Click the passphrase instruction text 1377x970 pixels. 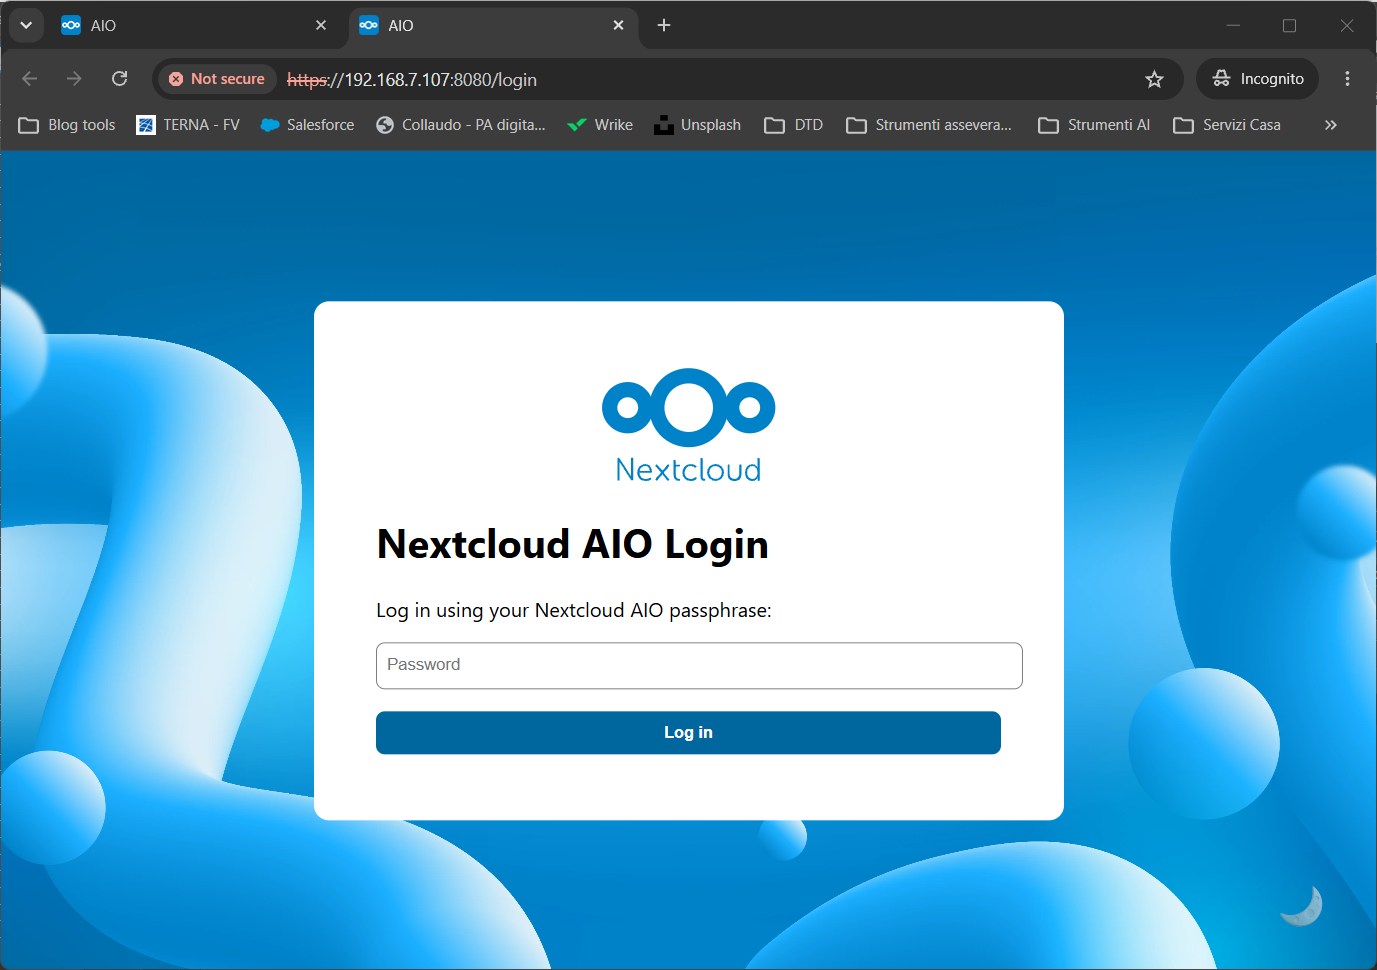point(574,610)
